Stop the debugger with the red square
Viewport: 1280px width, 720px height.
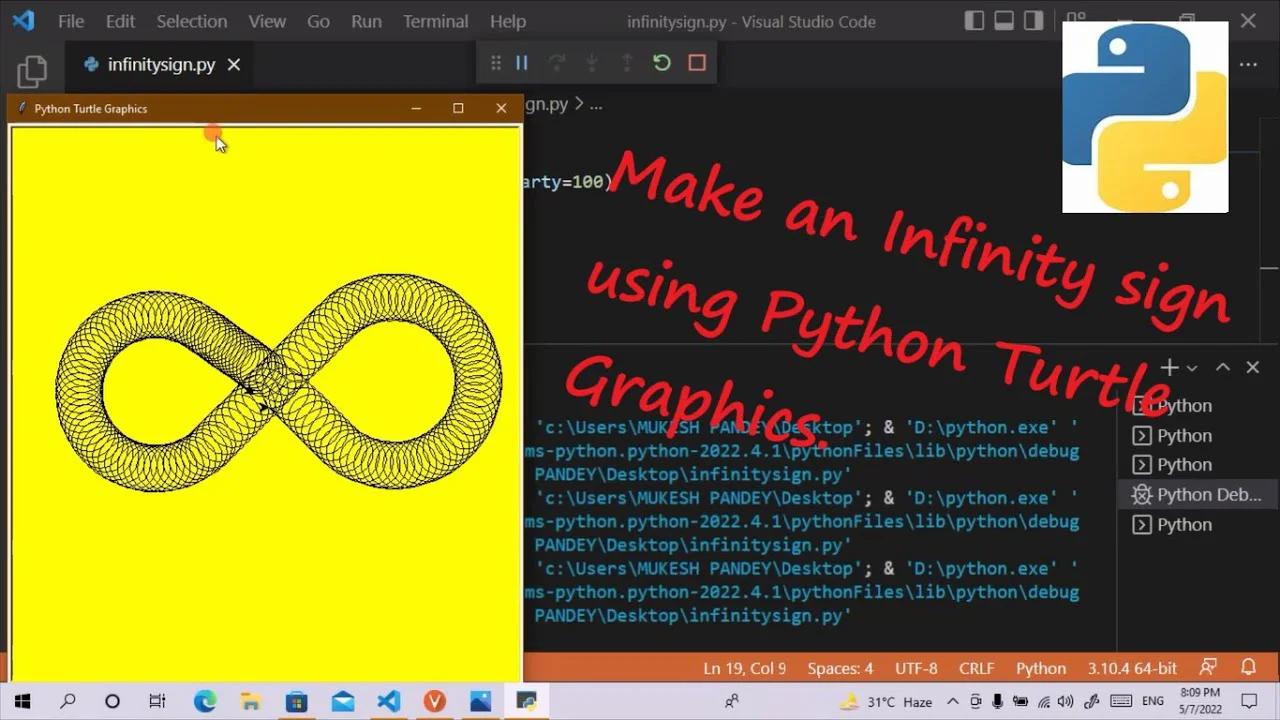click(x=696, y=62)
